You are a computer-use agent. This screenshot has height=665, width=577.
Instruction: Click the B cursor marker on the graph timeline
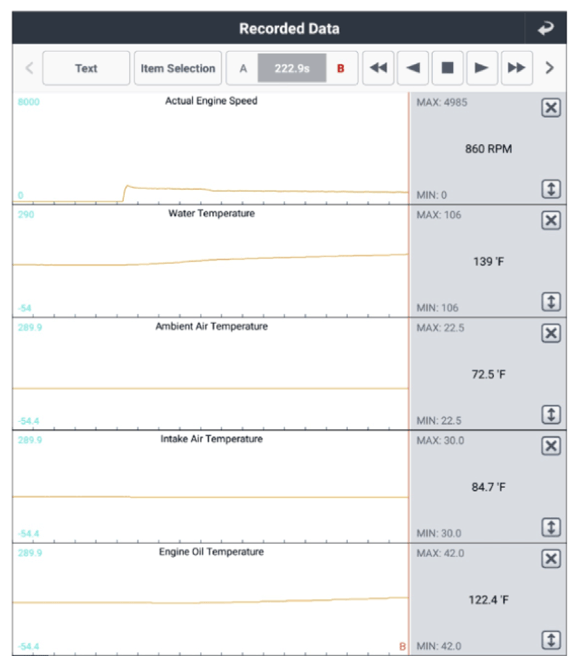tap(402, 646)
